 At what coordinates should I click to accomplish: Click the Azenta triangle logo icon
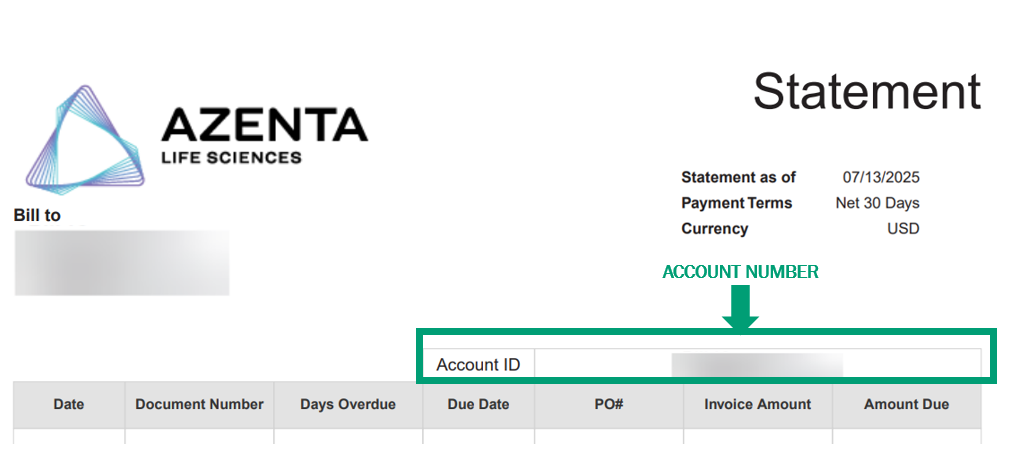tap(85, 137)
